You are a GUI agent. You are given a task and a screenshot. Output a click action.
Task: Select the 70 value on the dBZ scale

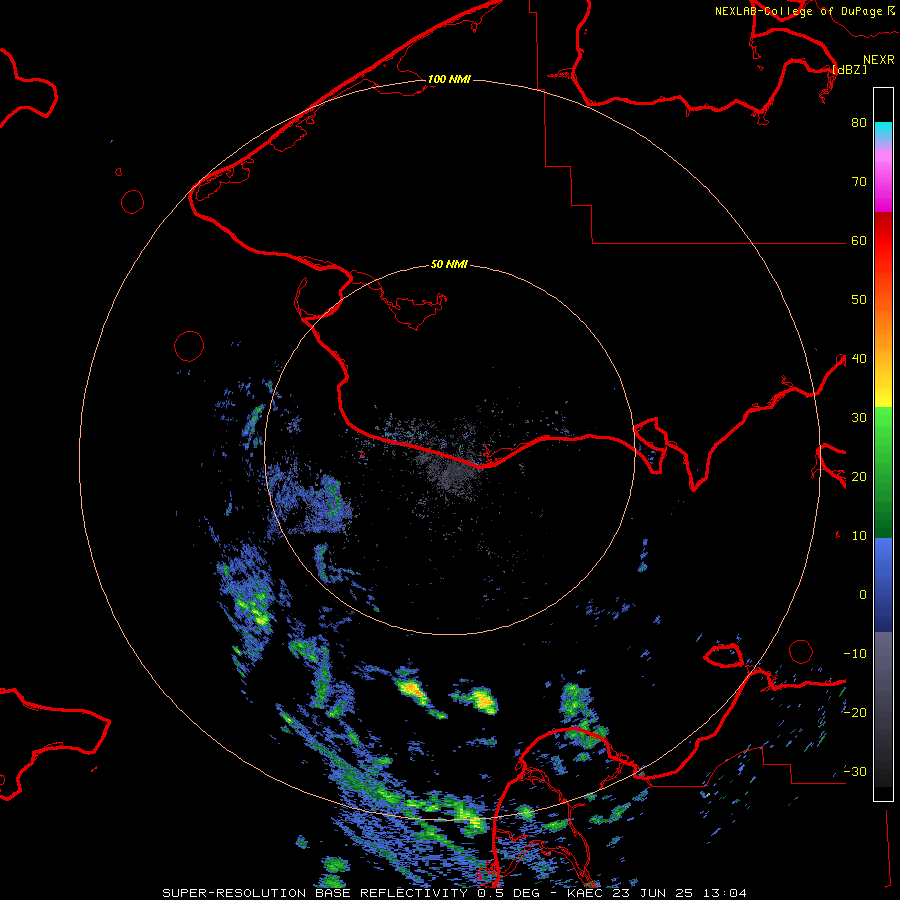pos(859,182)
